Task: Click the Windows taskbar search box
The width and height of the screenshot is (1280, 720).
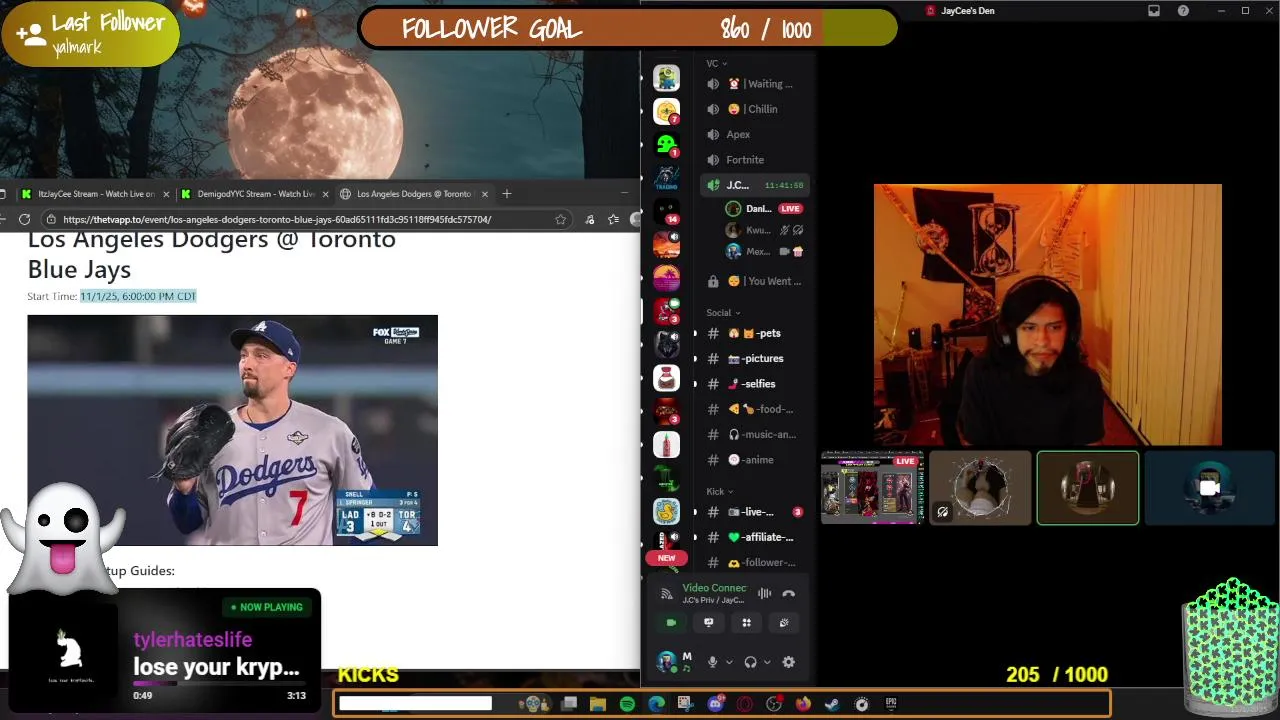Action: [x=415, y=704]
